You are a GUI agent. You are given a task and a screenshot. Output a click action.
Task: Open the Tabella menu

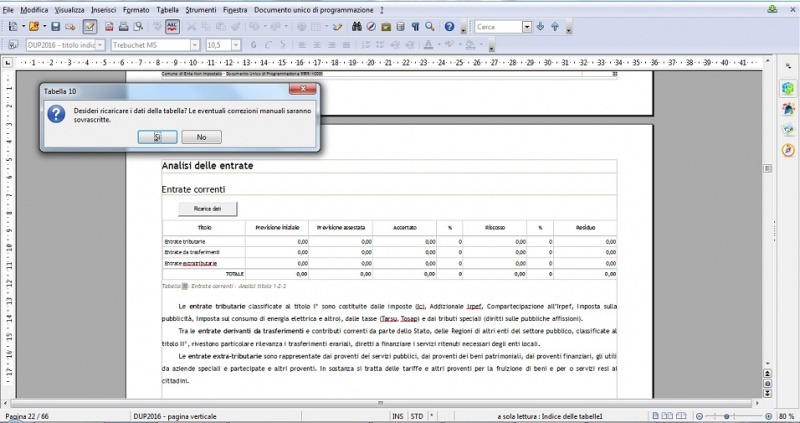click(x=168, y=9)
